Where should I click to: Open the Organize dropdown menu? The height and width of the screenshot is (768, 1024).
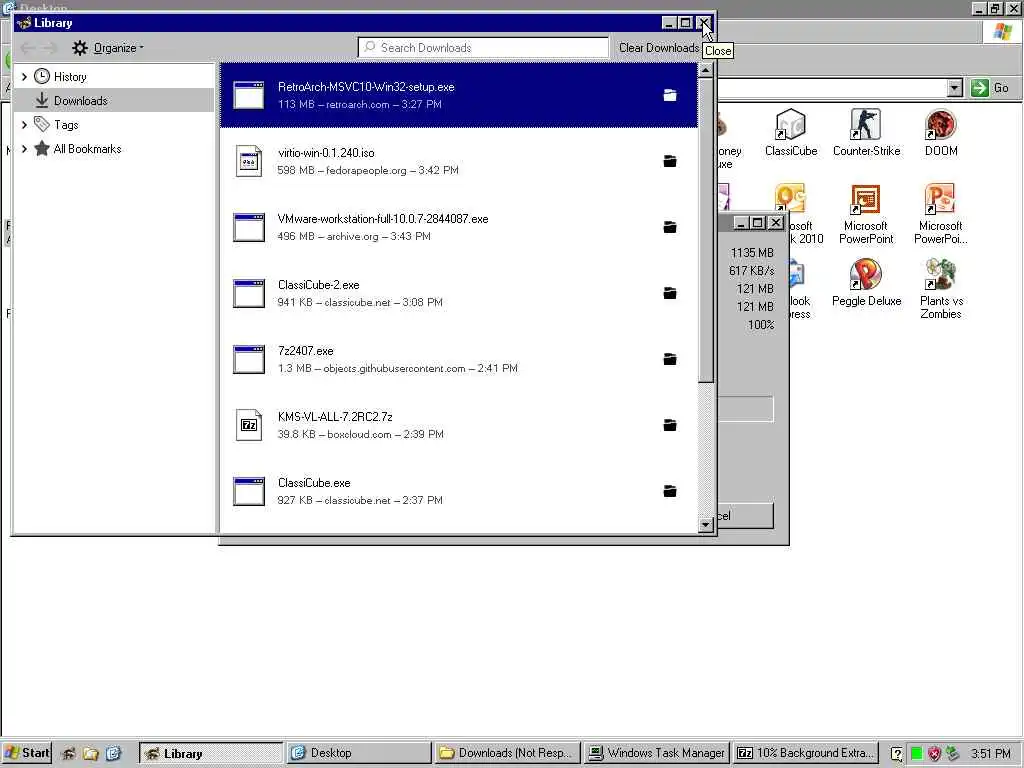click(108, 48)
